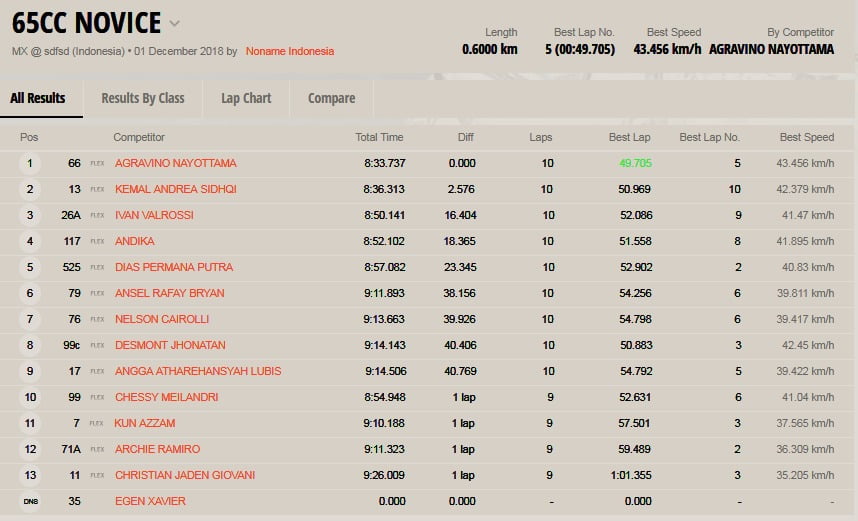This screenshot has width=858, height=521.
Task: Click position 1 badge icon
Action: [x=30, y=163]
